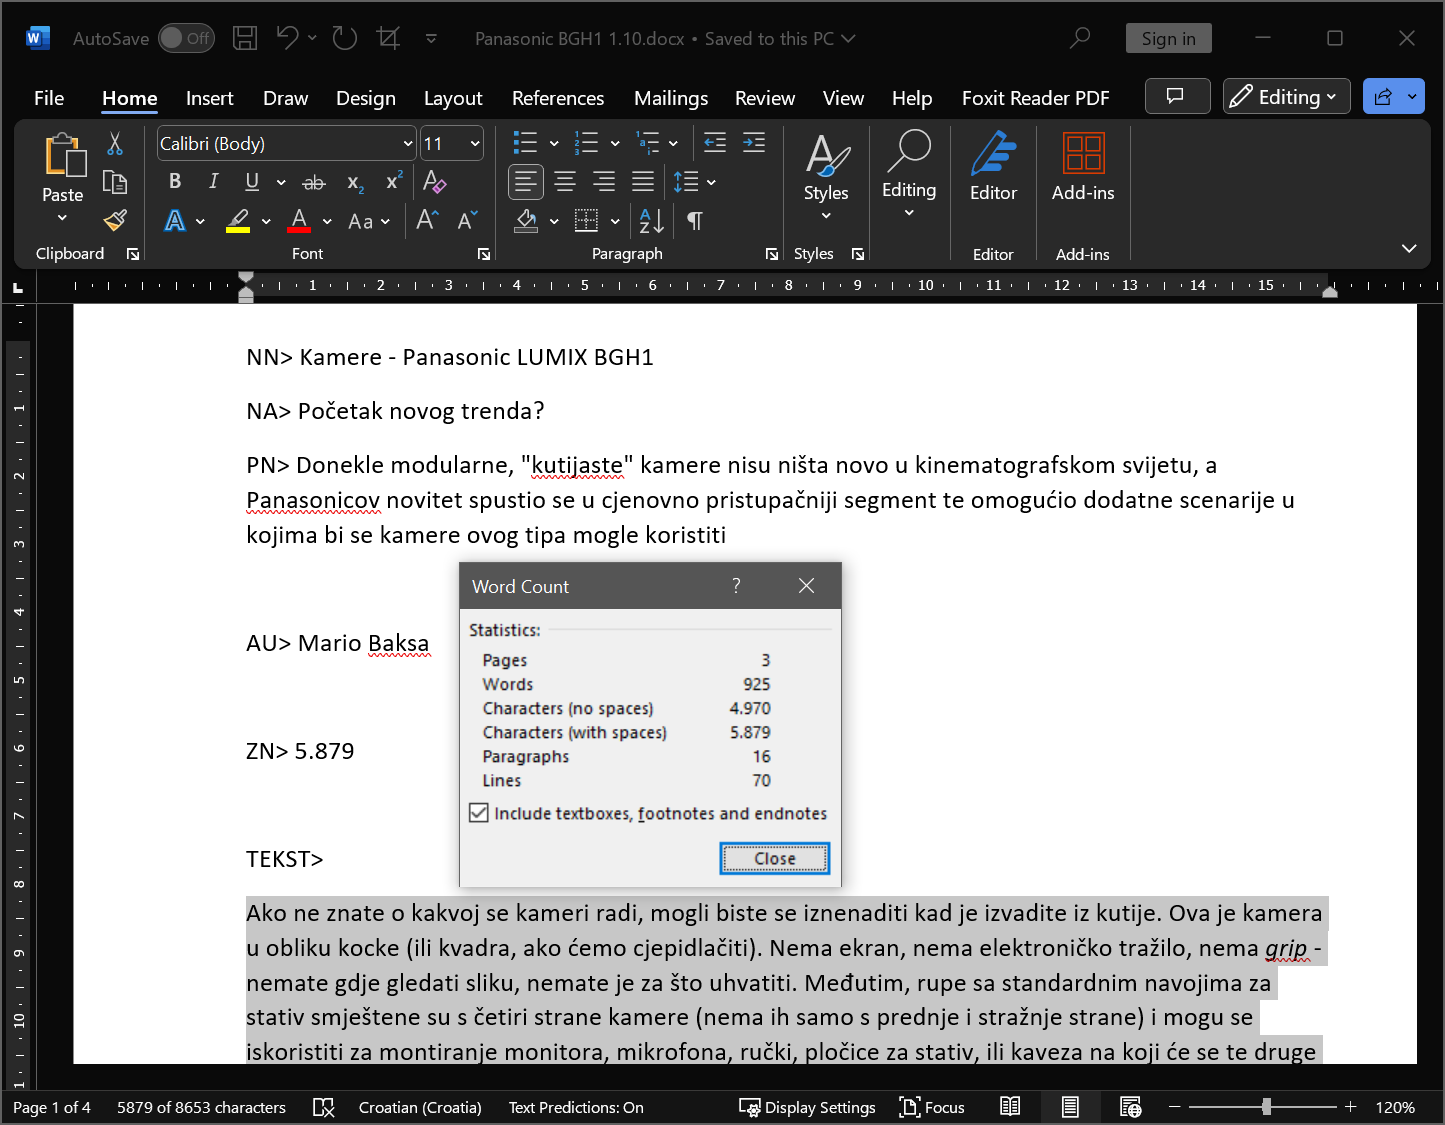The height and width of the screenshot is (1125, 1445).
Task: Click the 120% zoom level
Action: click(1395, 1107)
